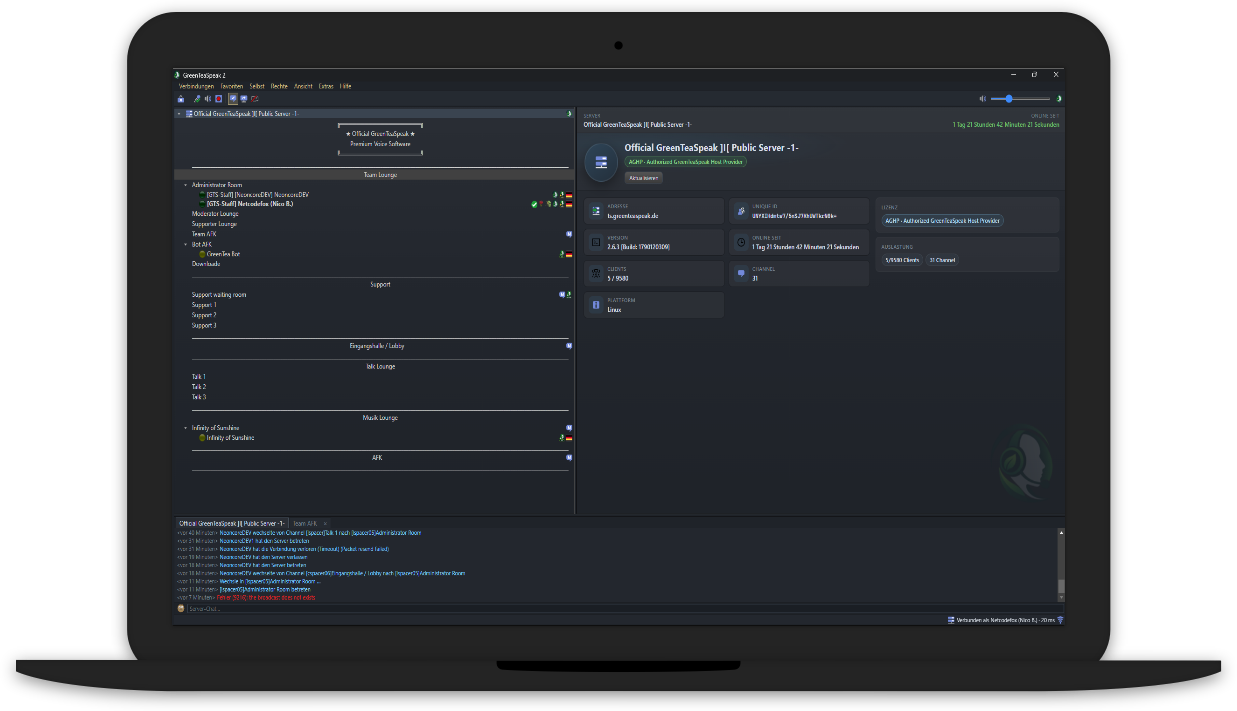Click the AGHP badge in the Lizenz card
Screen dimensions: 1237x711
(942, 221)
